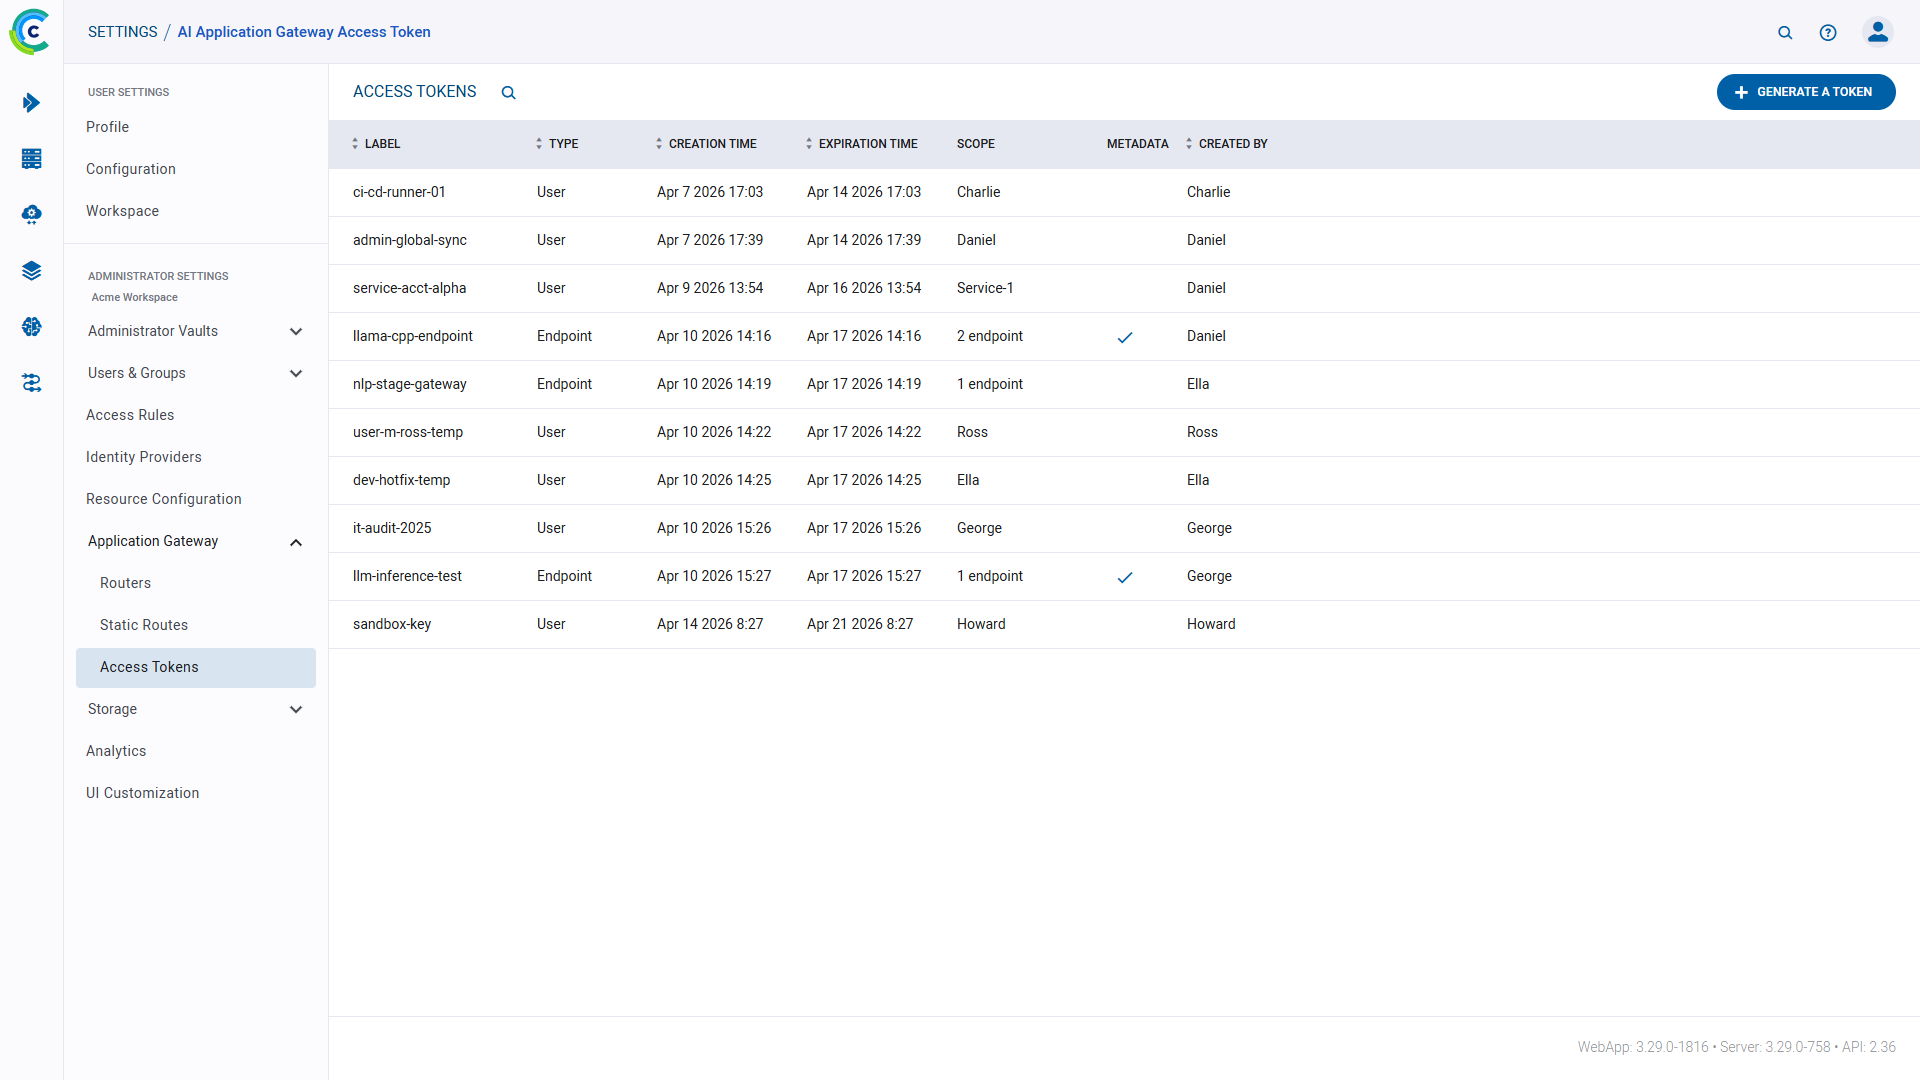Open Resource Configuration page
This screenshot has width=1920, height=1080.
[x=164, y=499]
